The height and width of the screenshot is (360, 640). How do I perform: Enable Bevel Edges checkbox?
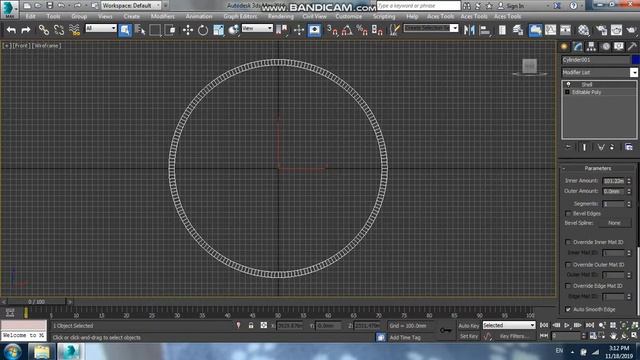[x=568, y=214]
